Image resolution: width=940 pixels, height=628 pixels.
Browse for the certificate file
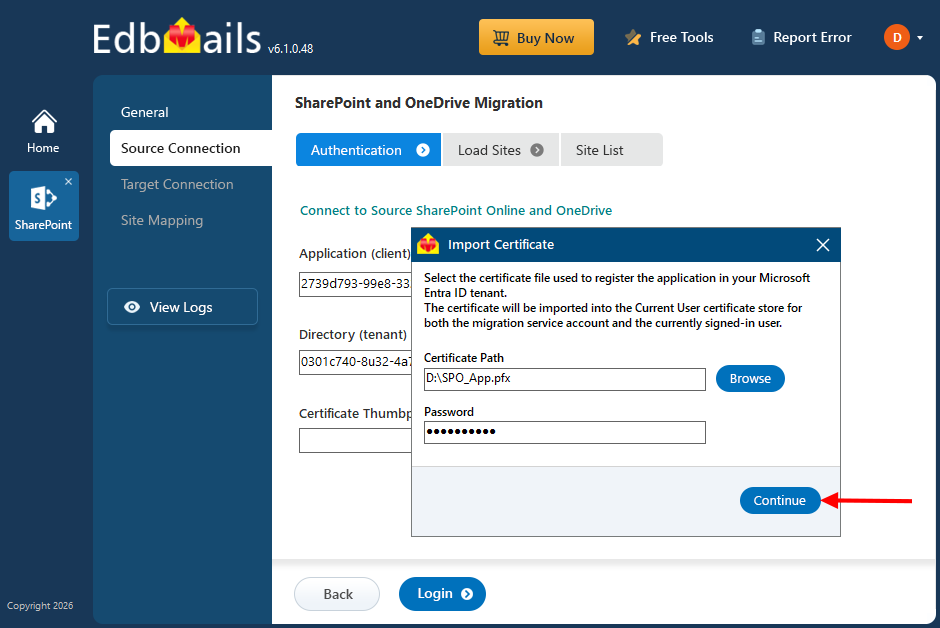750,379
